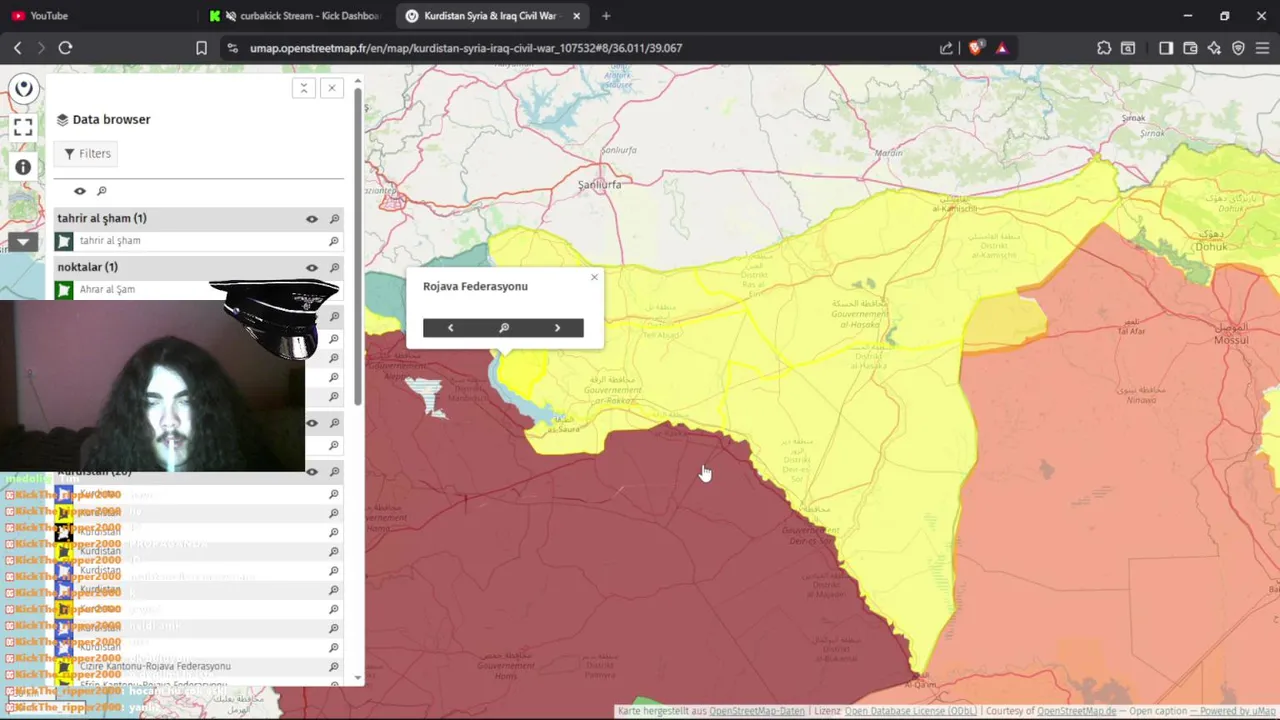This screenshot has width=1280, height=720.
Task: Bookmark this page in the address bar
Action: pos(201,48)
